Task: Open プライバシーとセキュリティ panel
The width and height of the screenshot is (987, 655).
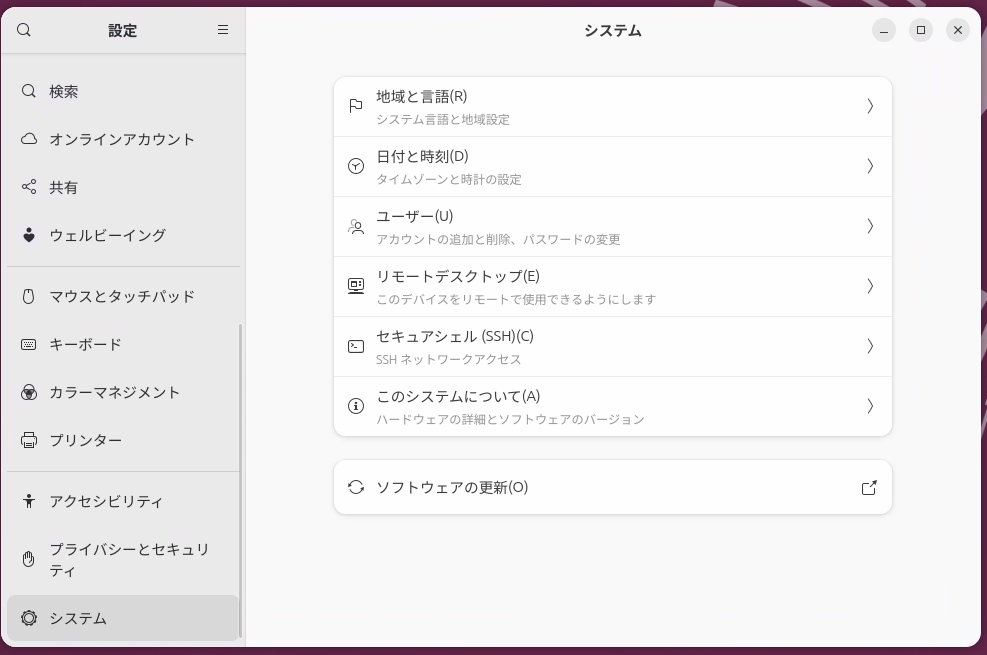Action: coord(123,559)
